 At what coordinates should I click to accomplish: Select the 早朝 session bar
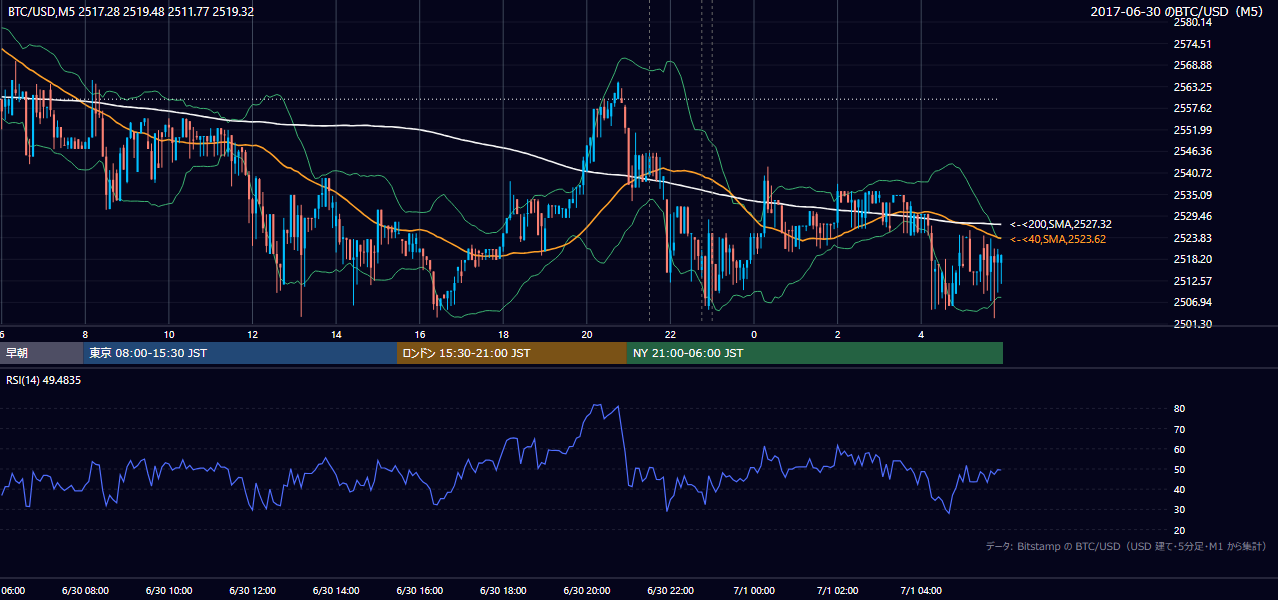pos(42,353)
